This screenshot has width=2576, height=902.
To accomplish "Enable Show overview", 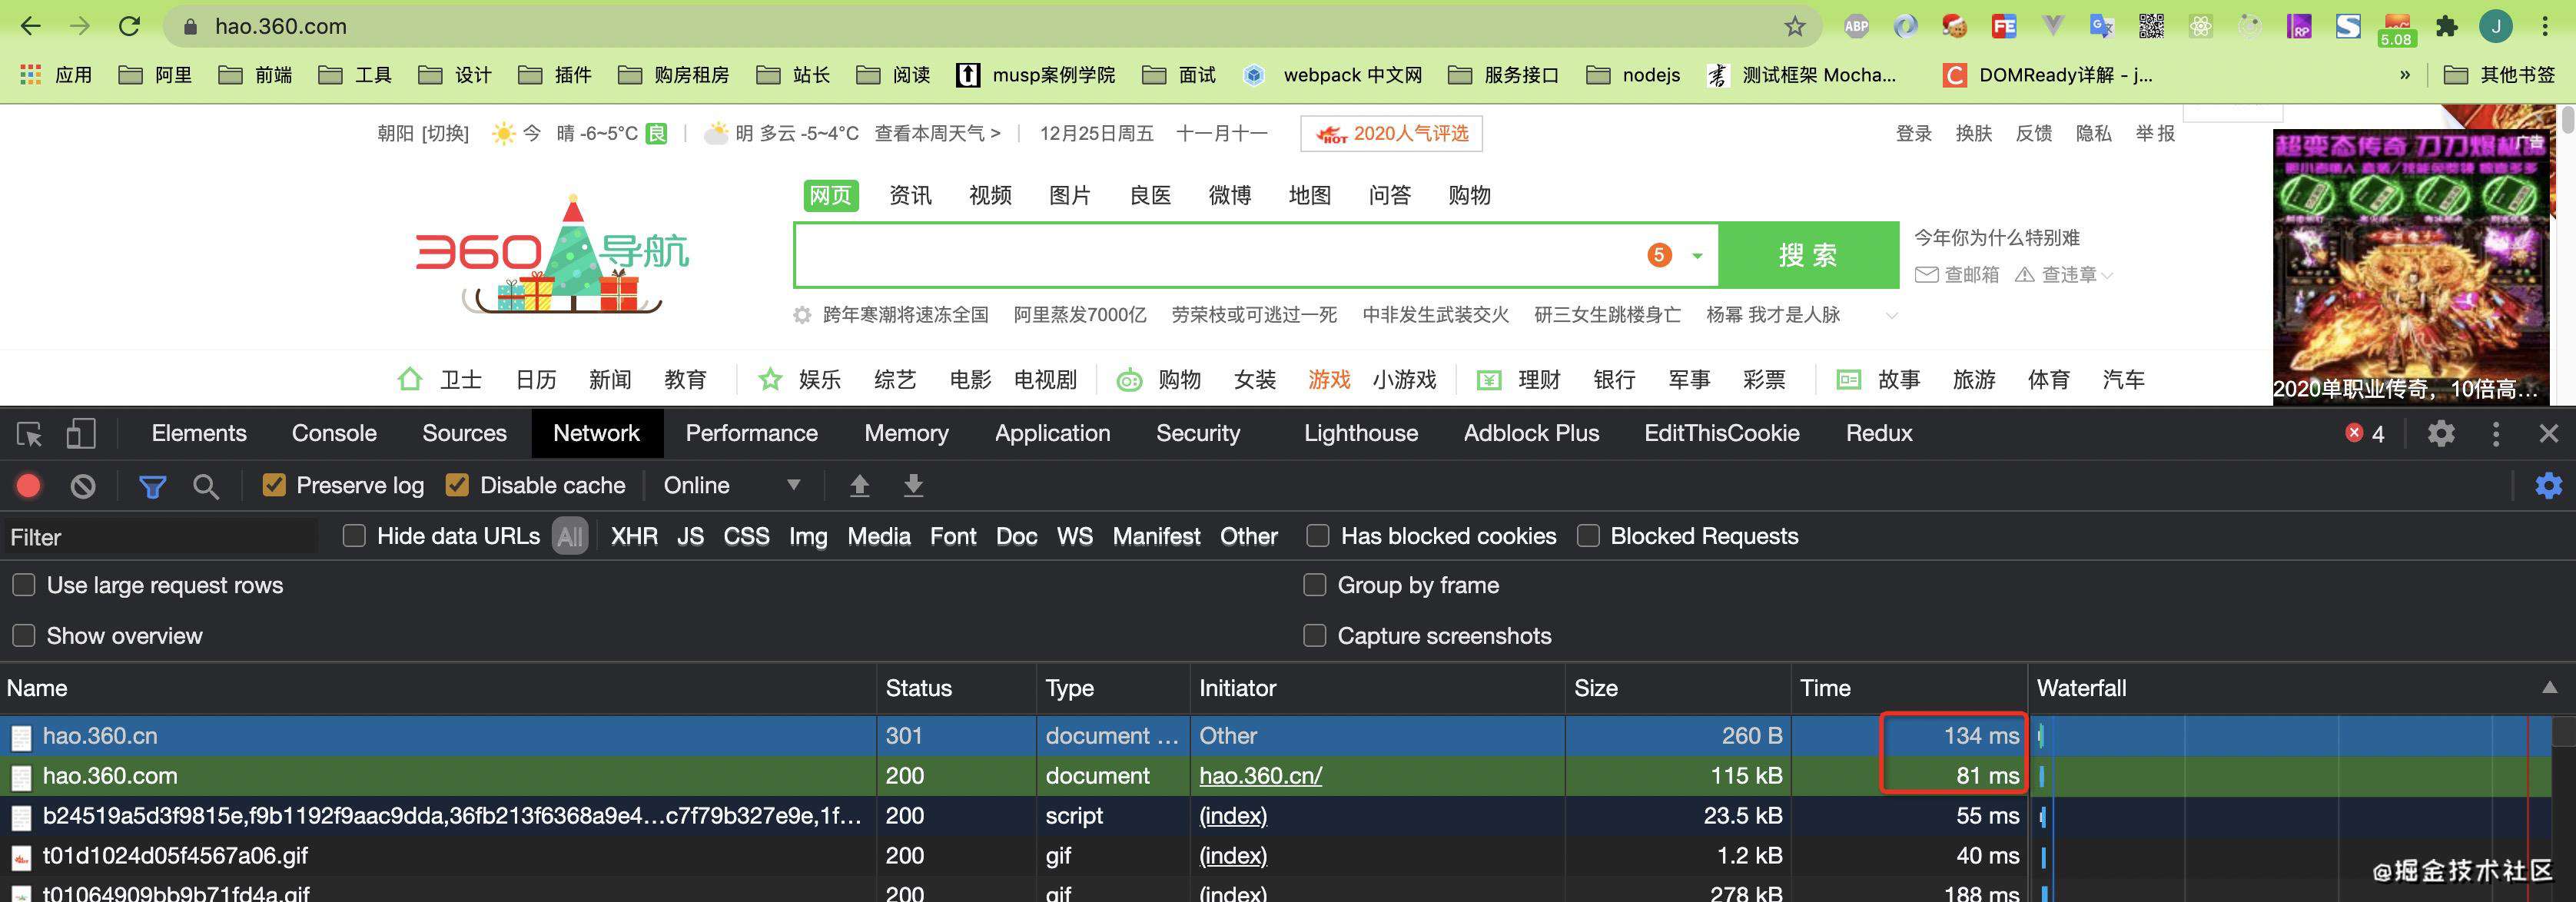I will point(24,636).
